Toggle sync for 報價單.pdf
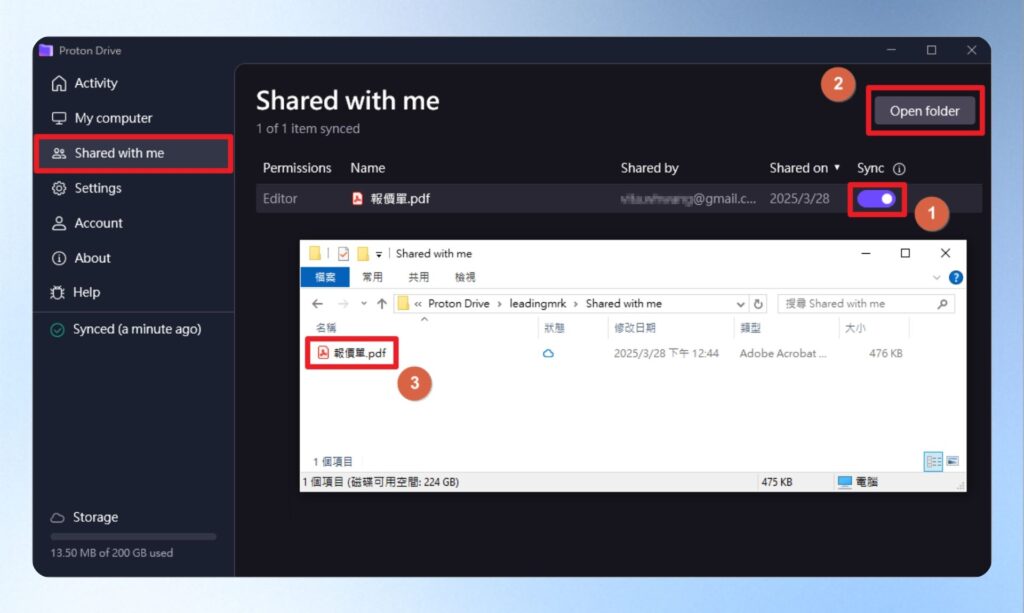The image size is (1024, 613). coord(876,198)
